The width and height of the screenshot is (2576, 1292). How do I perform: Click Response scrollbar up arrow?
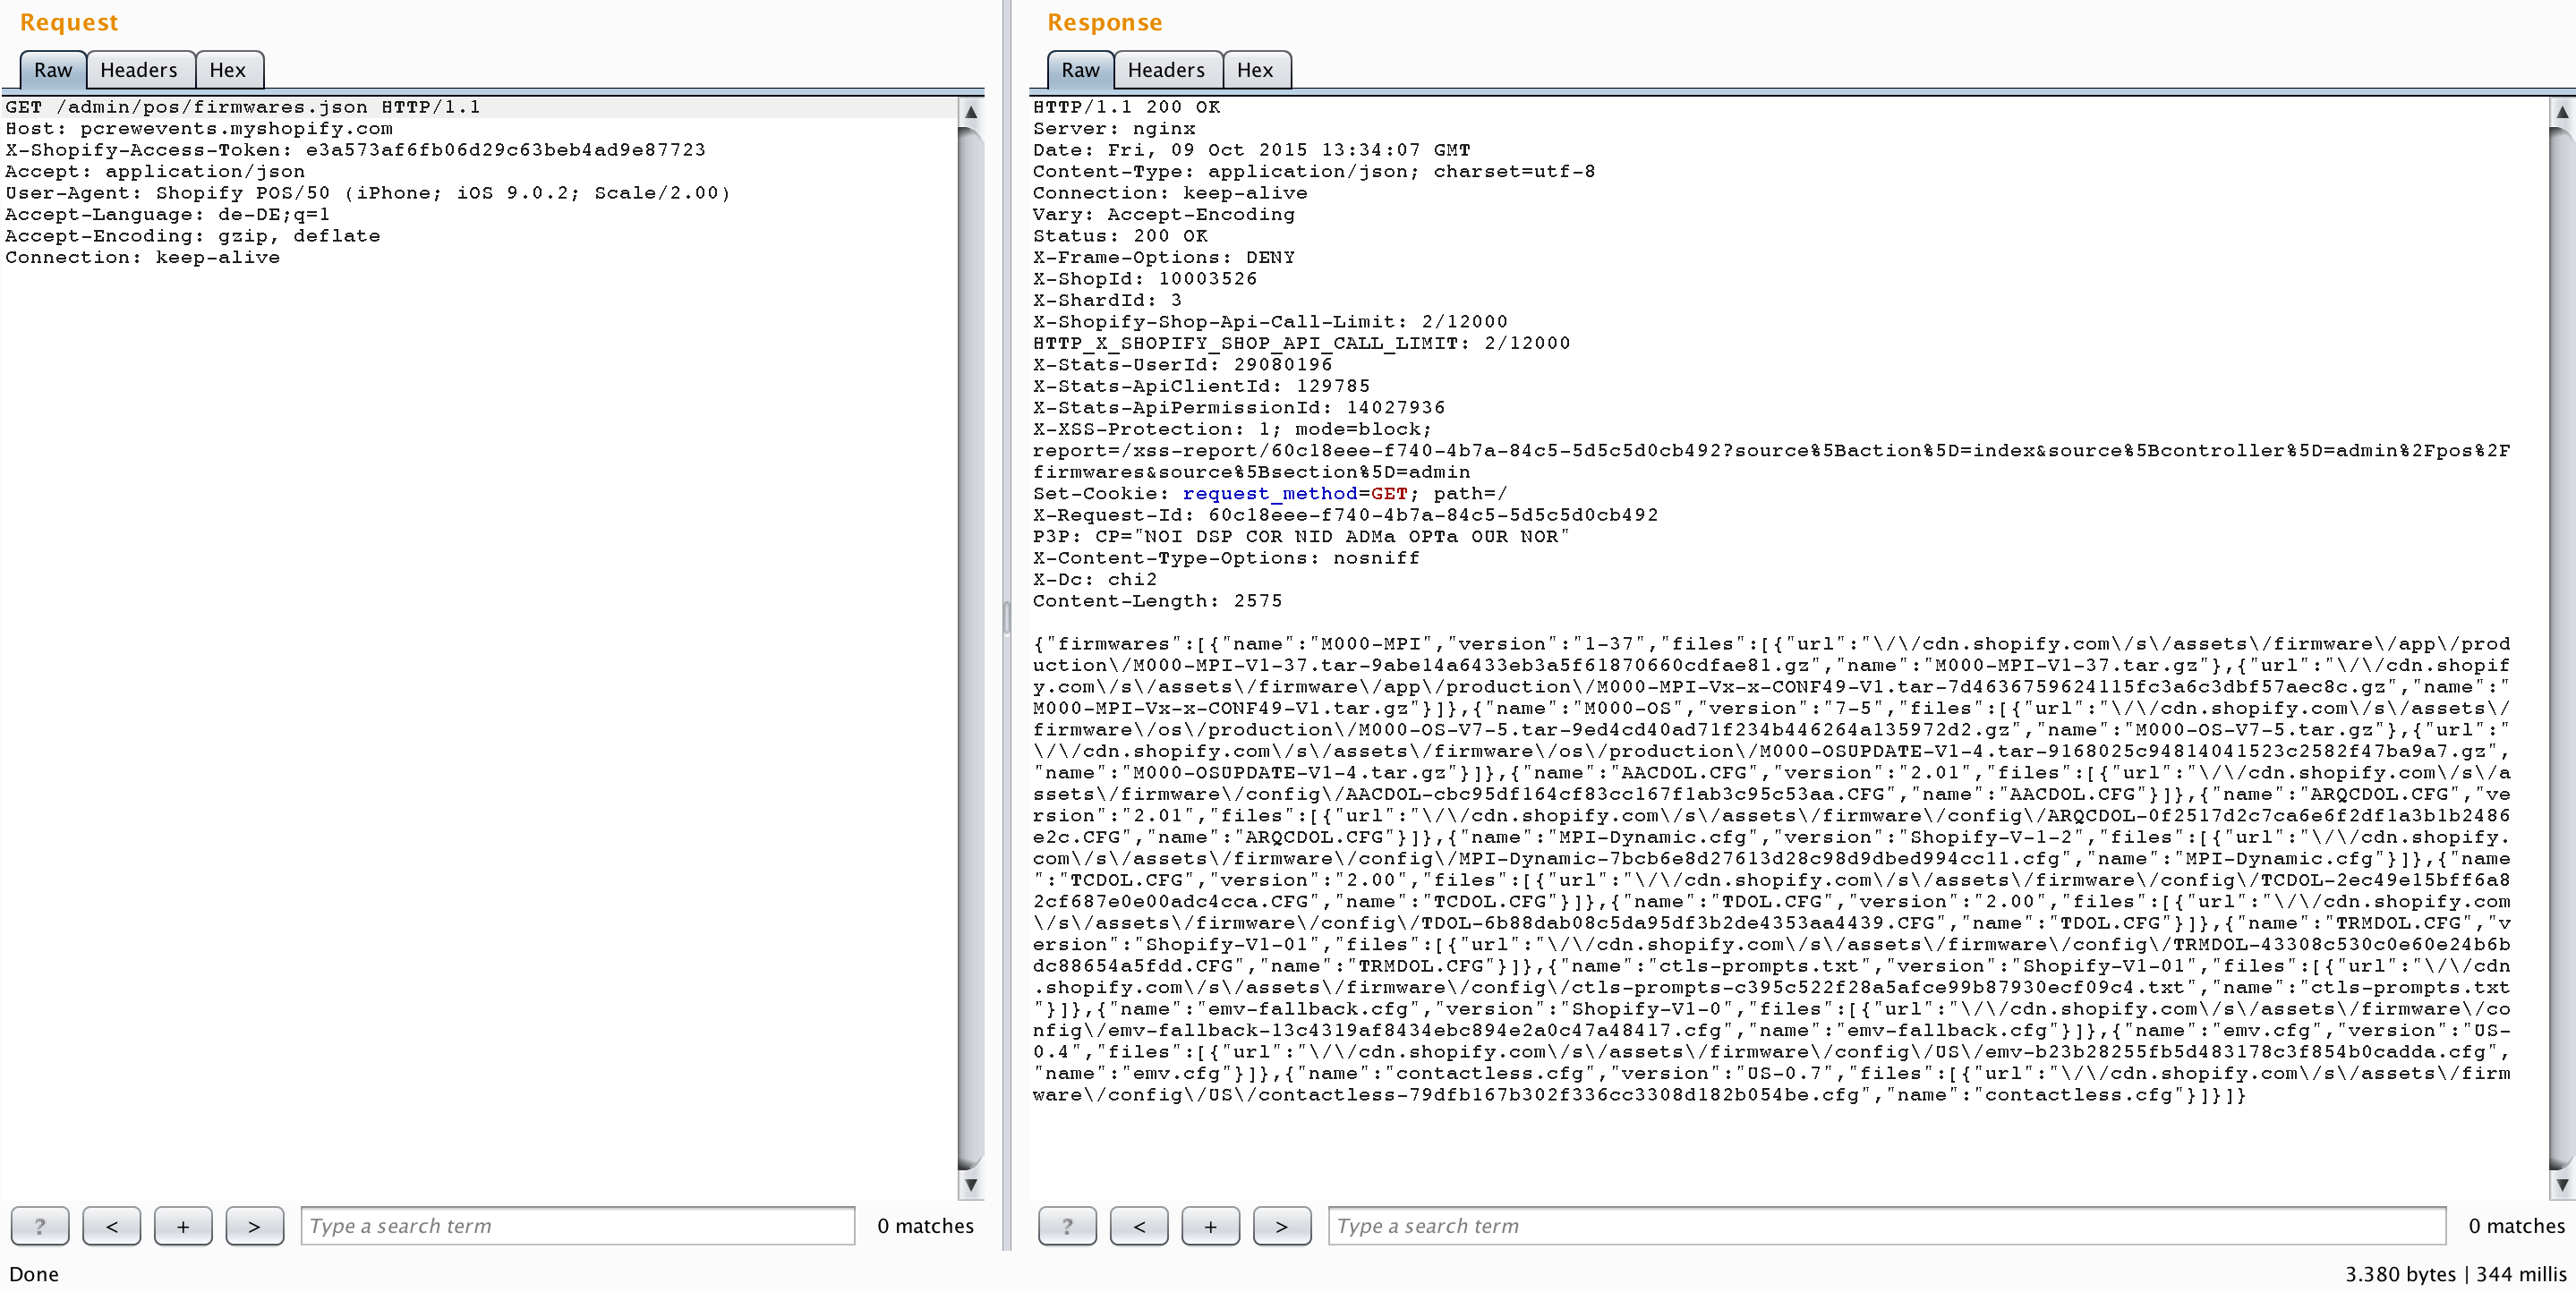(2562, 113)
